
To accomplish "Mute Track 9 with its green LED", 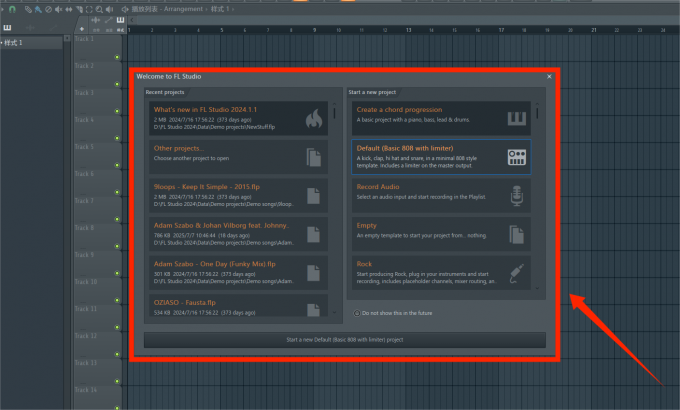I will click(x=117, y=273).
